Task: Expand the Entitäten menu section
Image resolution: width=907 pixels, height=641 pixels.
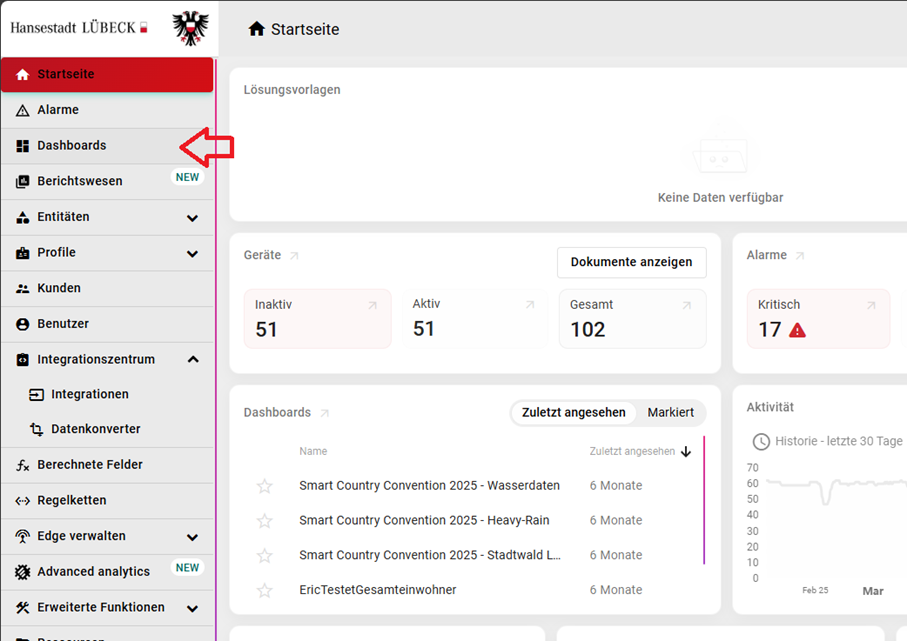Action: (x=192, y=218)
